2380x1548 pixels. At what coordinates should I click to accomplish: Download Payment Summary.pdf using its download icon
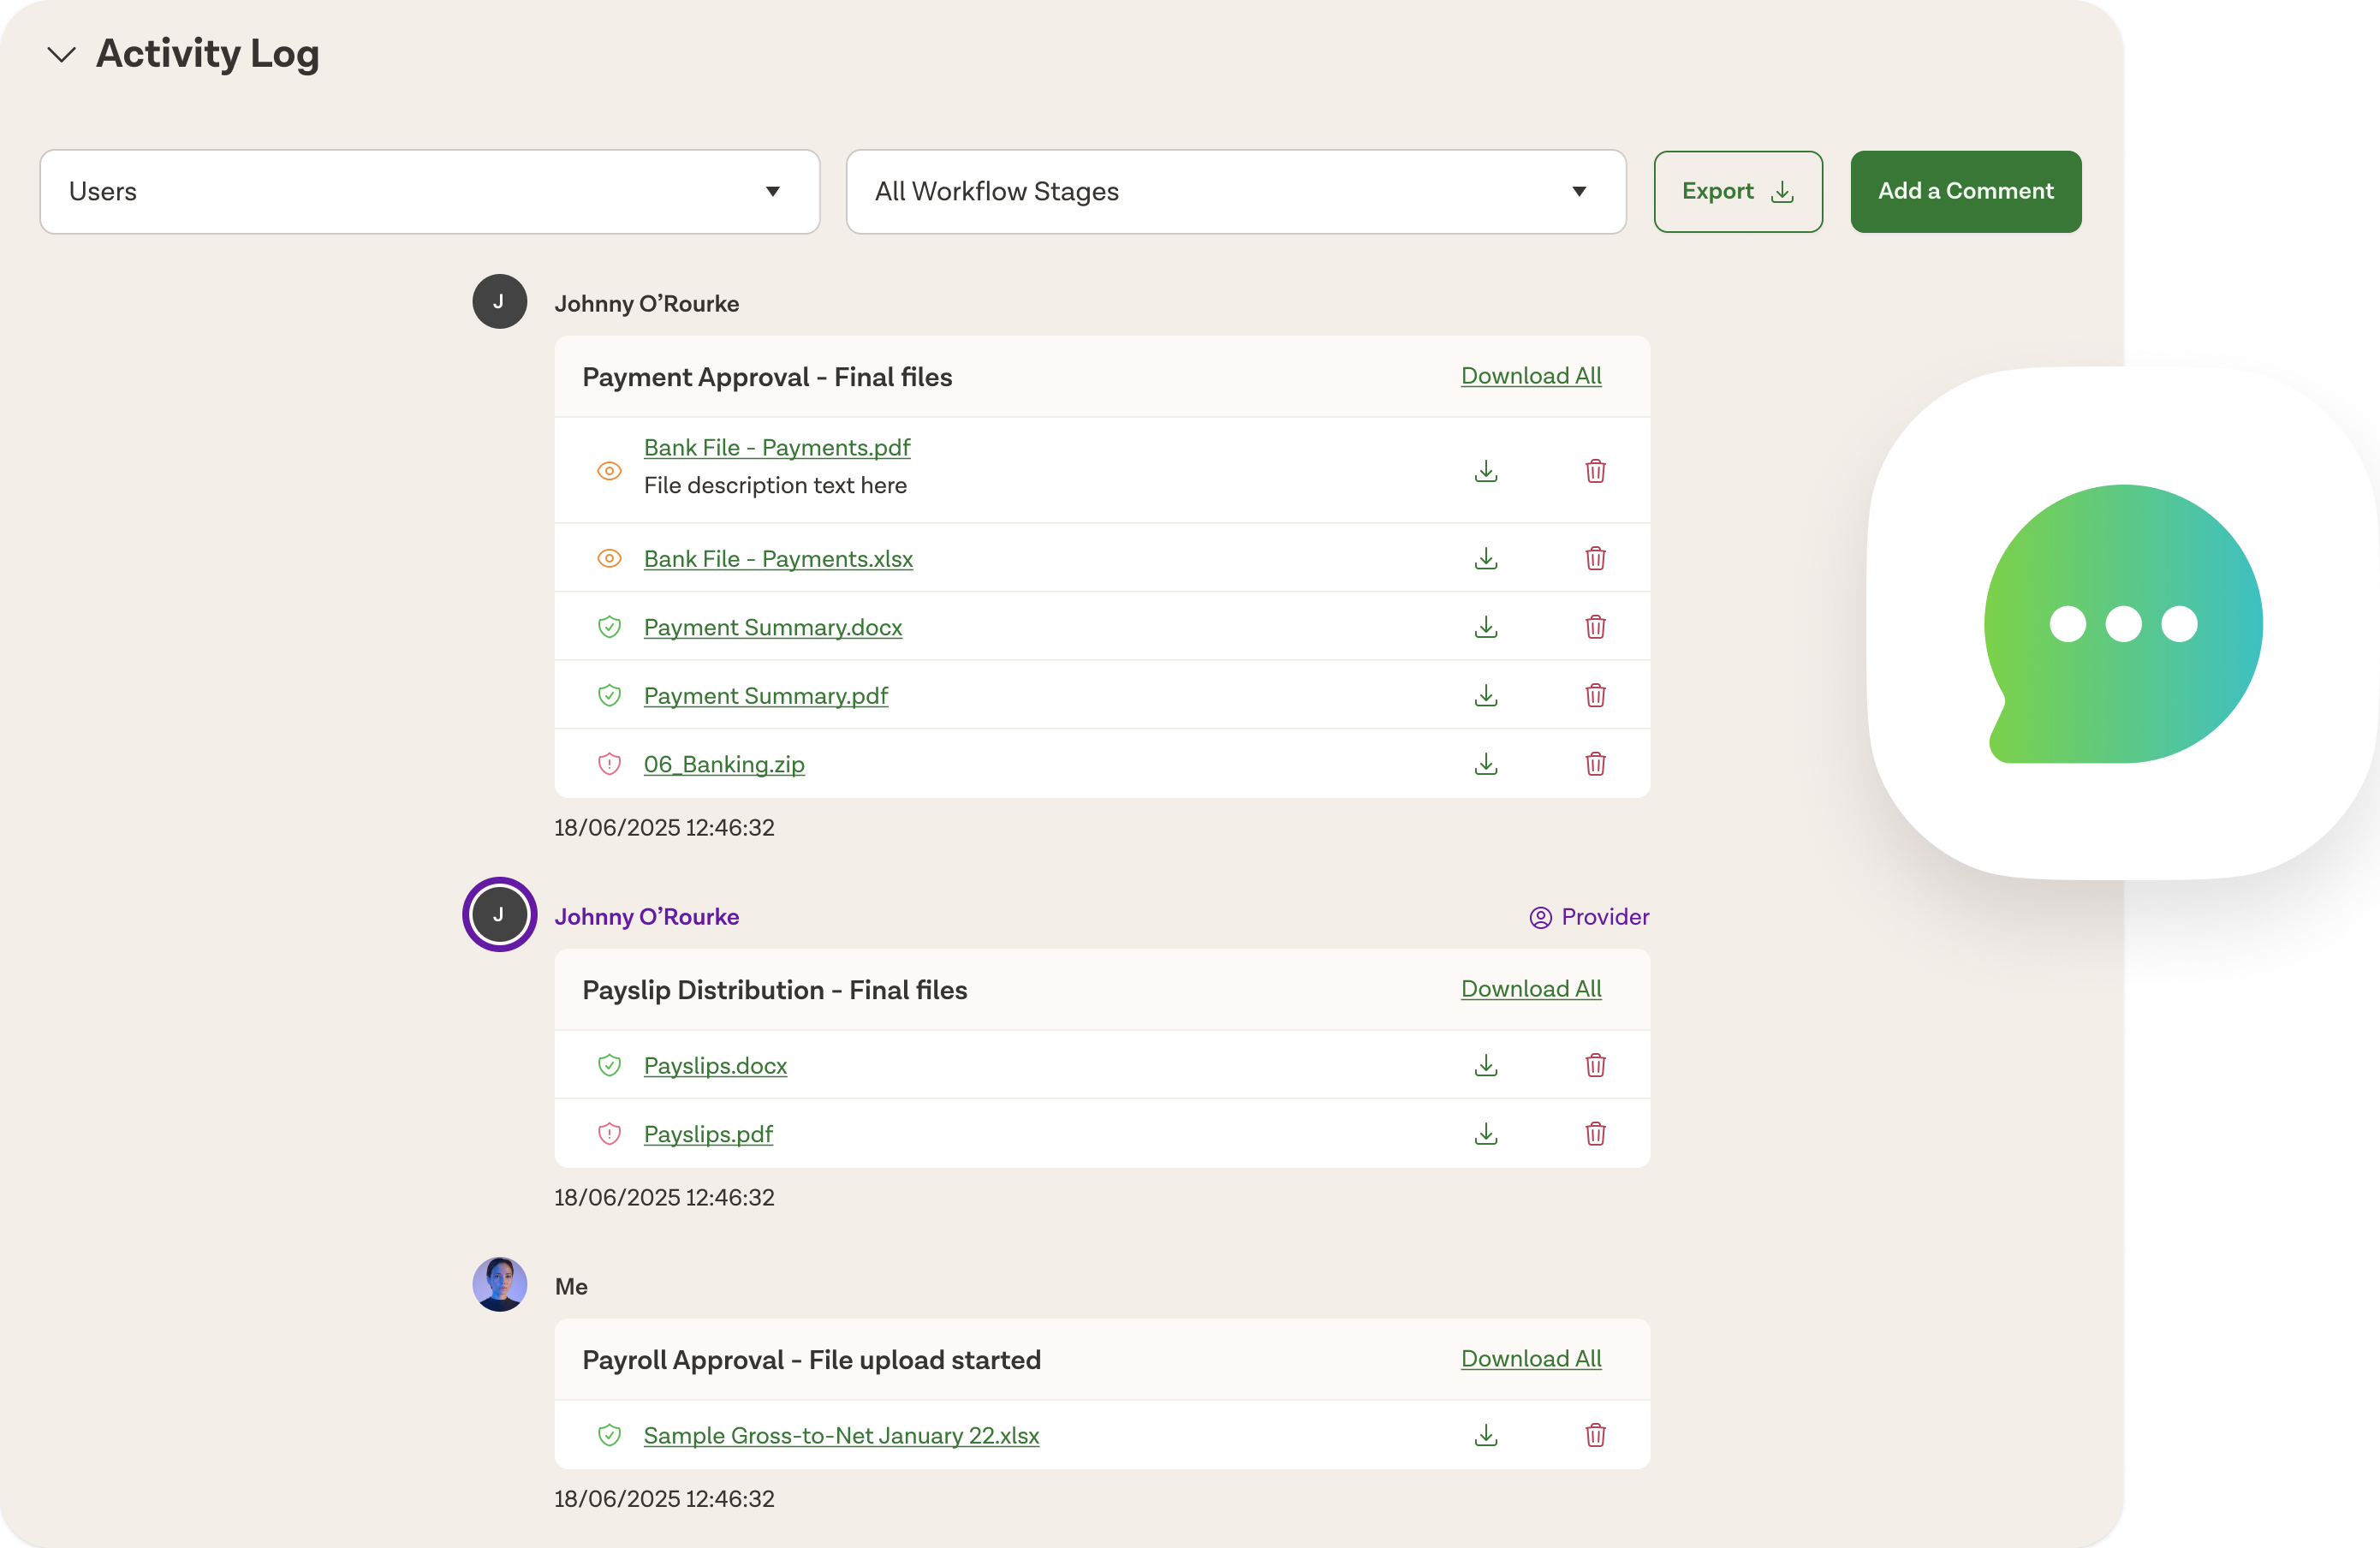coord(1486,695)
